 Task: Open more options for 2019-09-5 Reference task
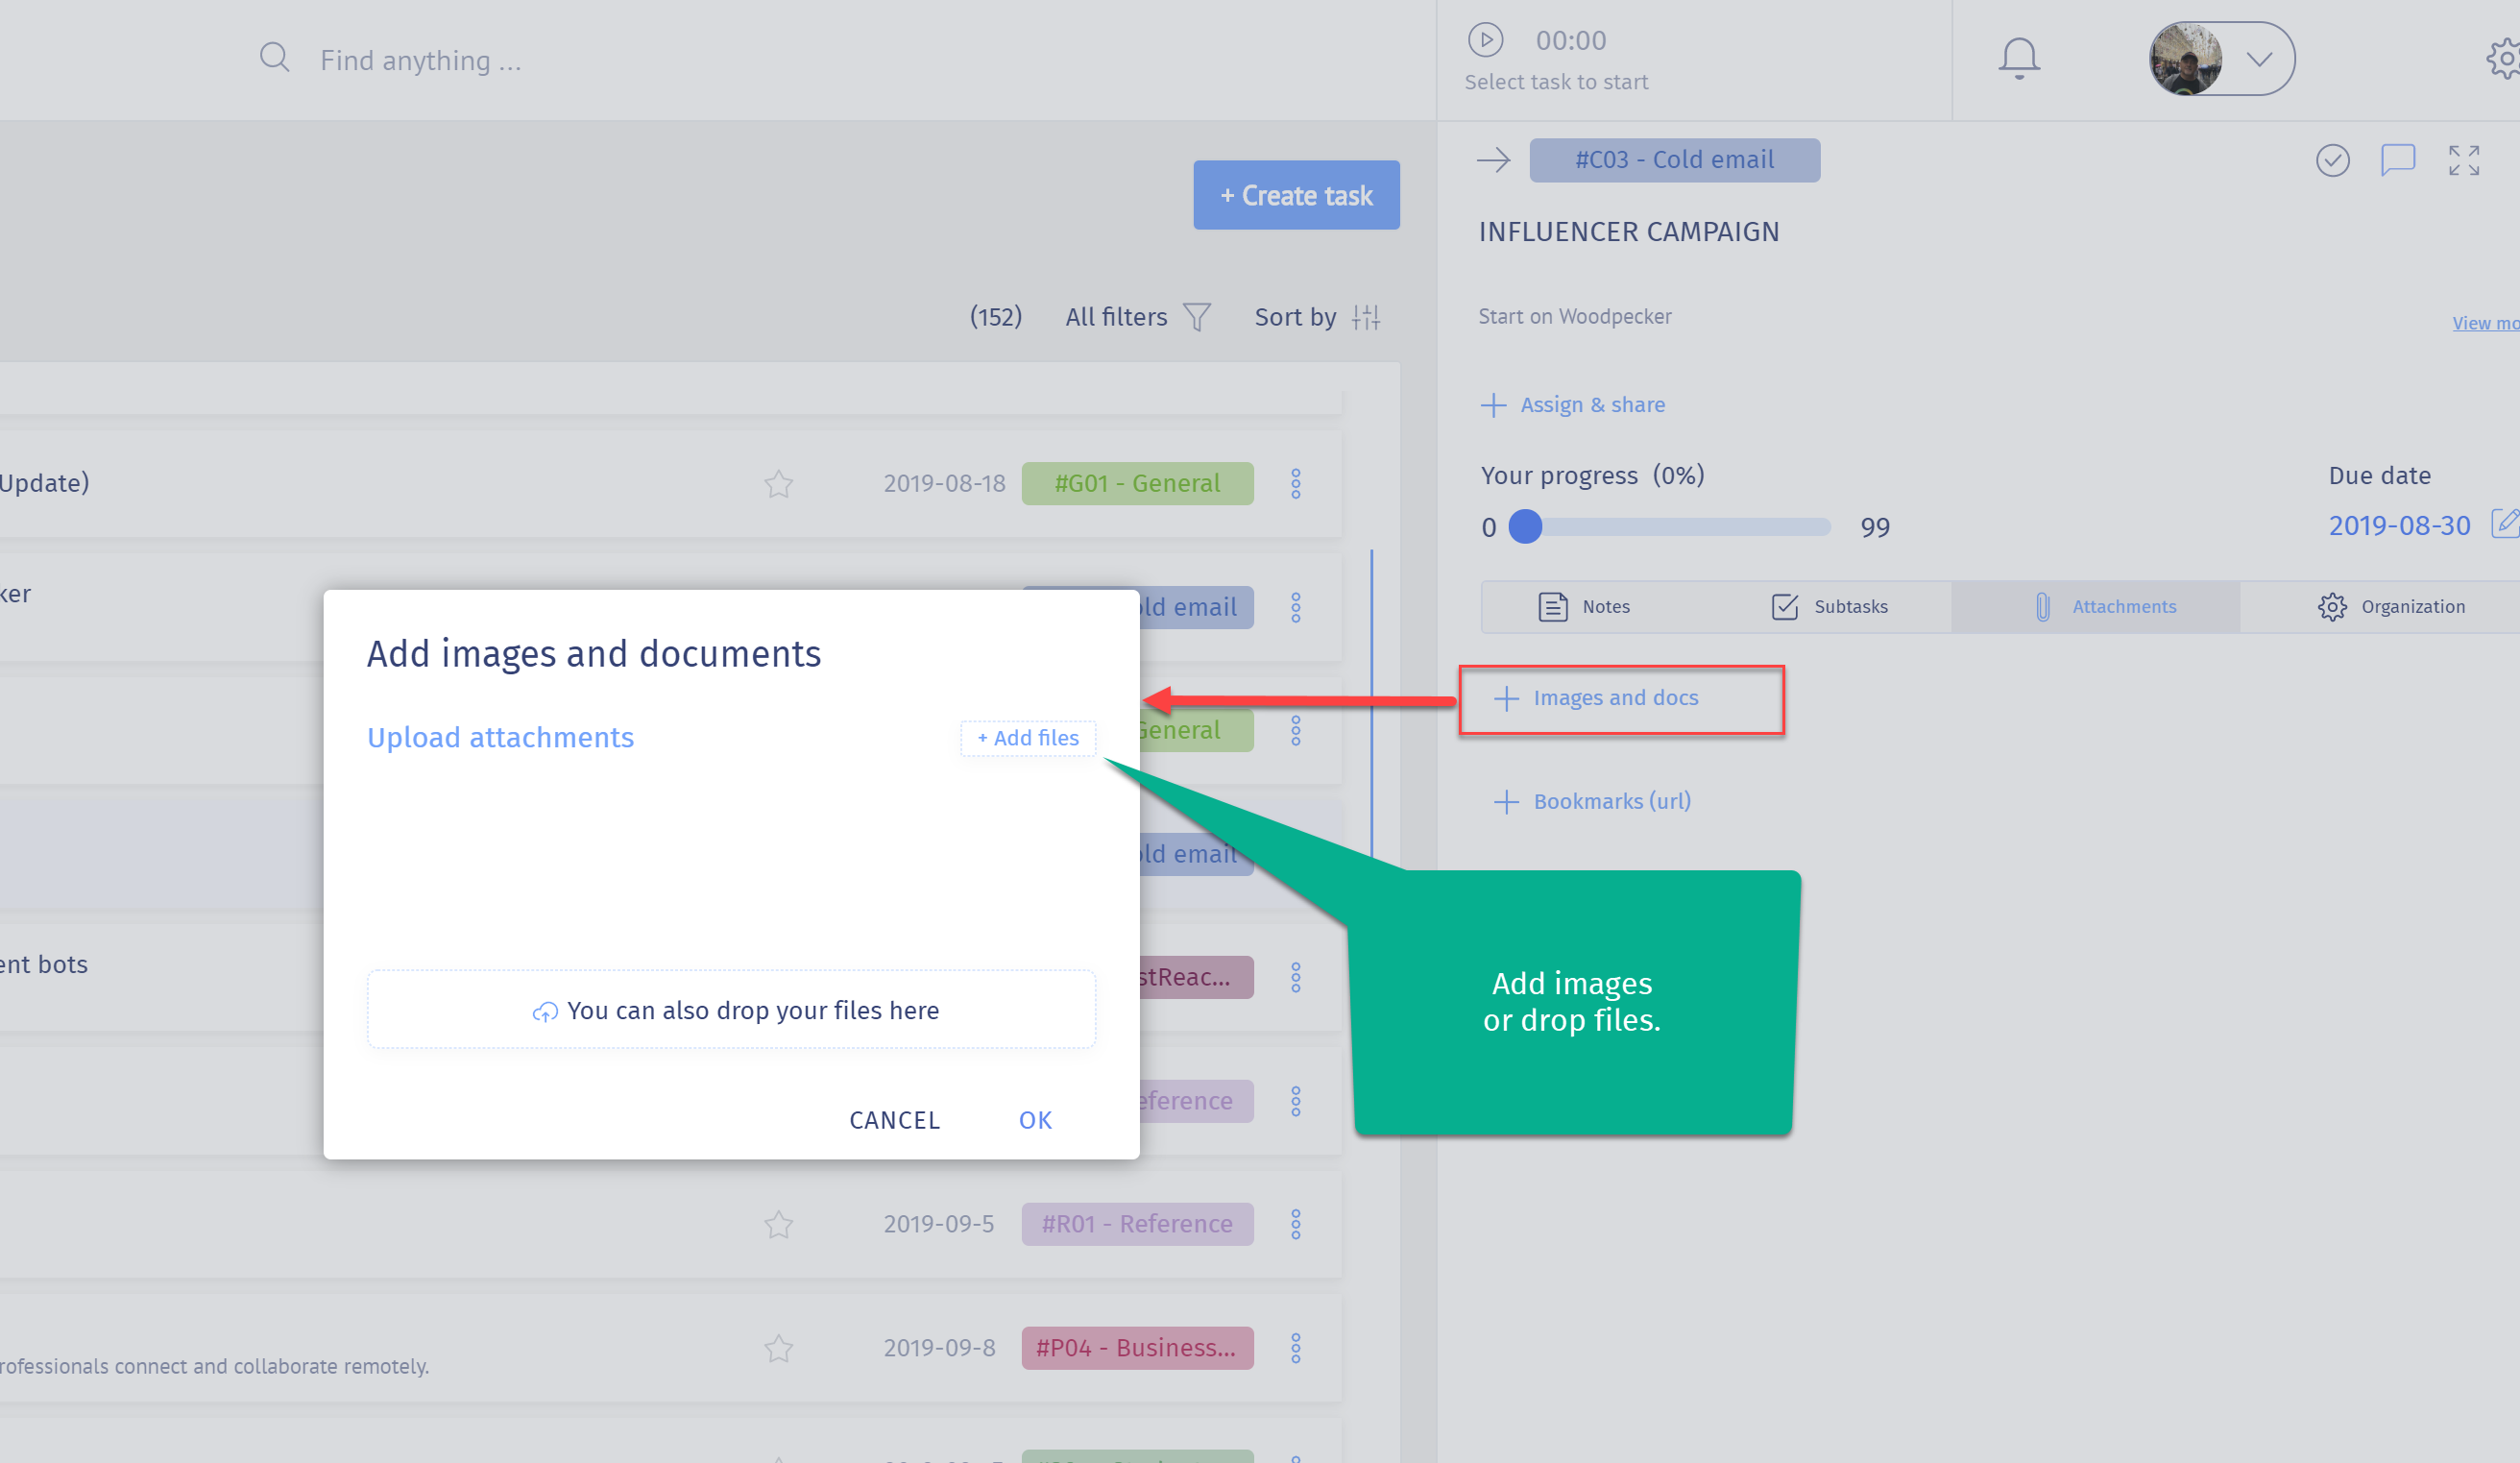click(1295, 1224)
